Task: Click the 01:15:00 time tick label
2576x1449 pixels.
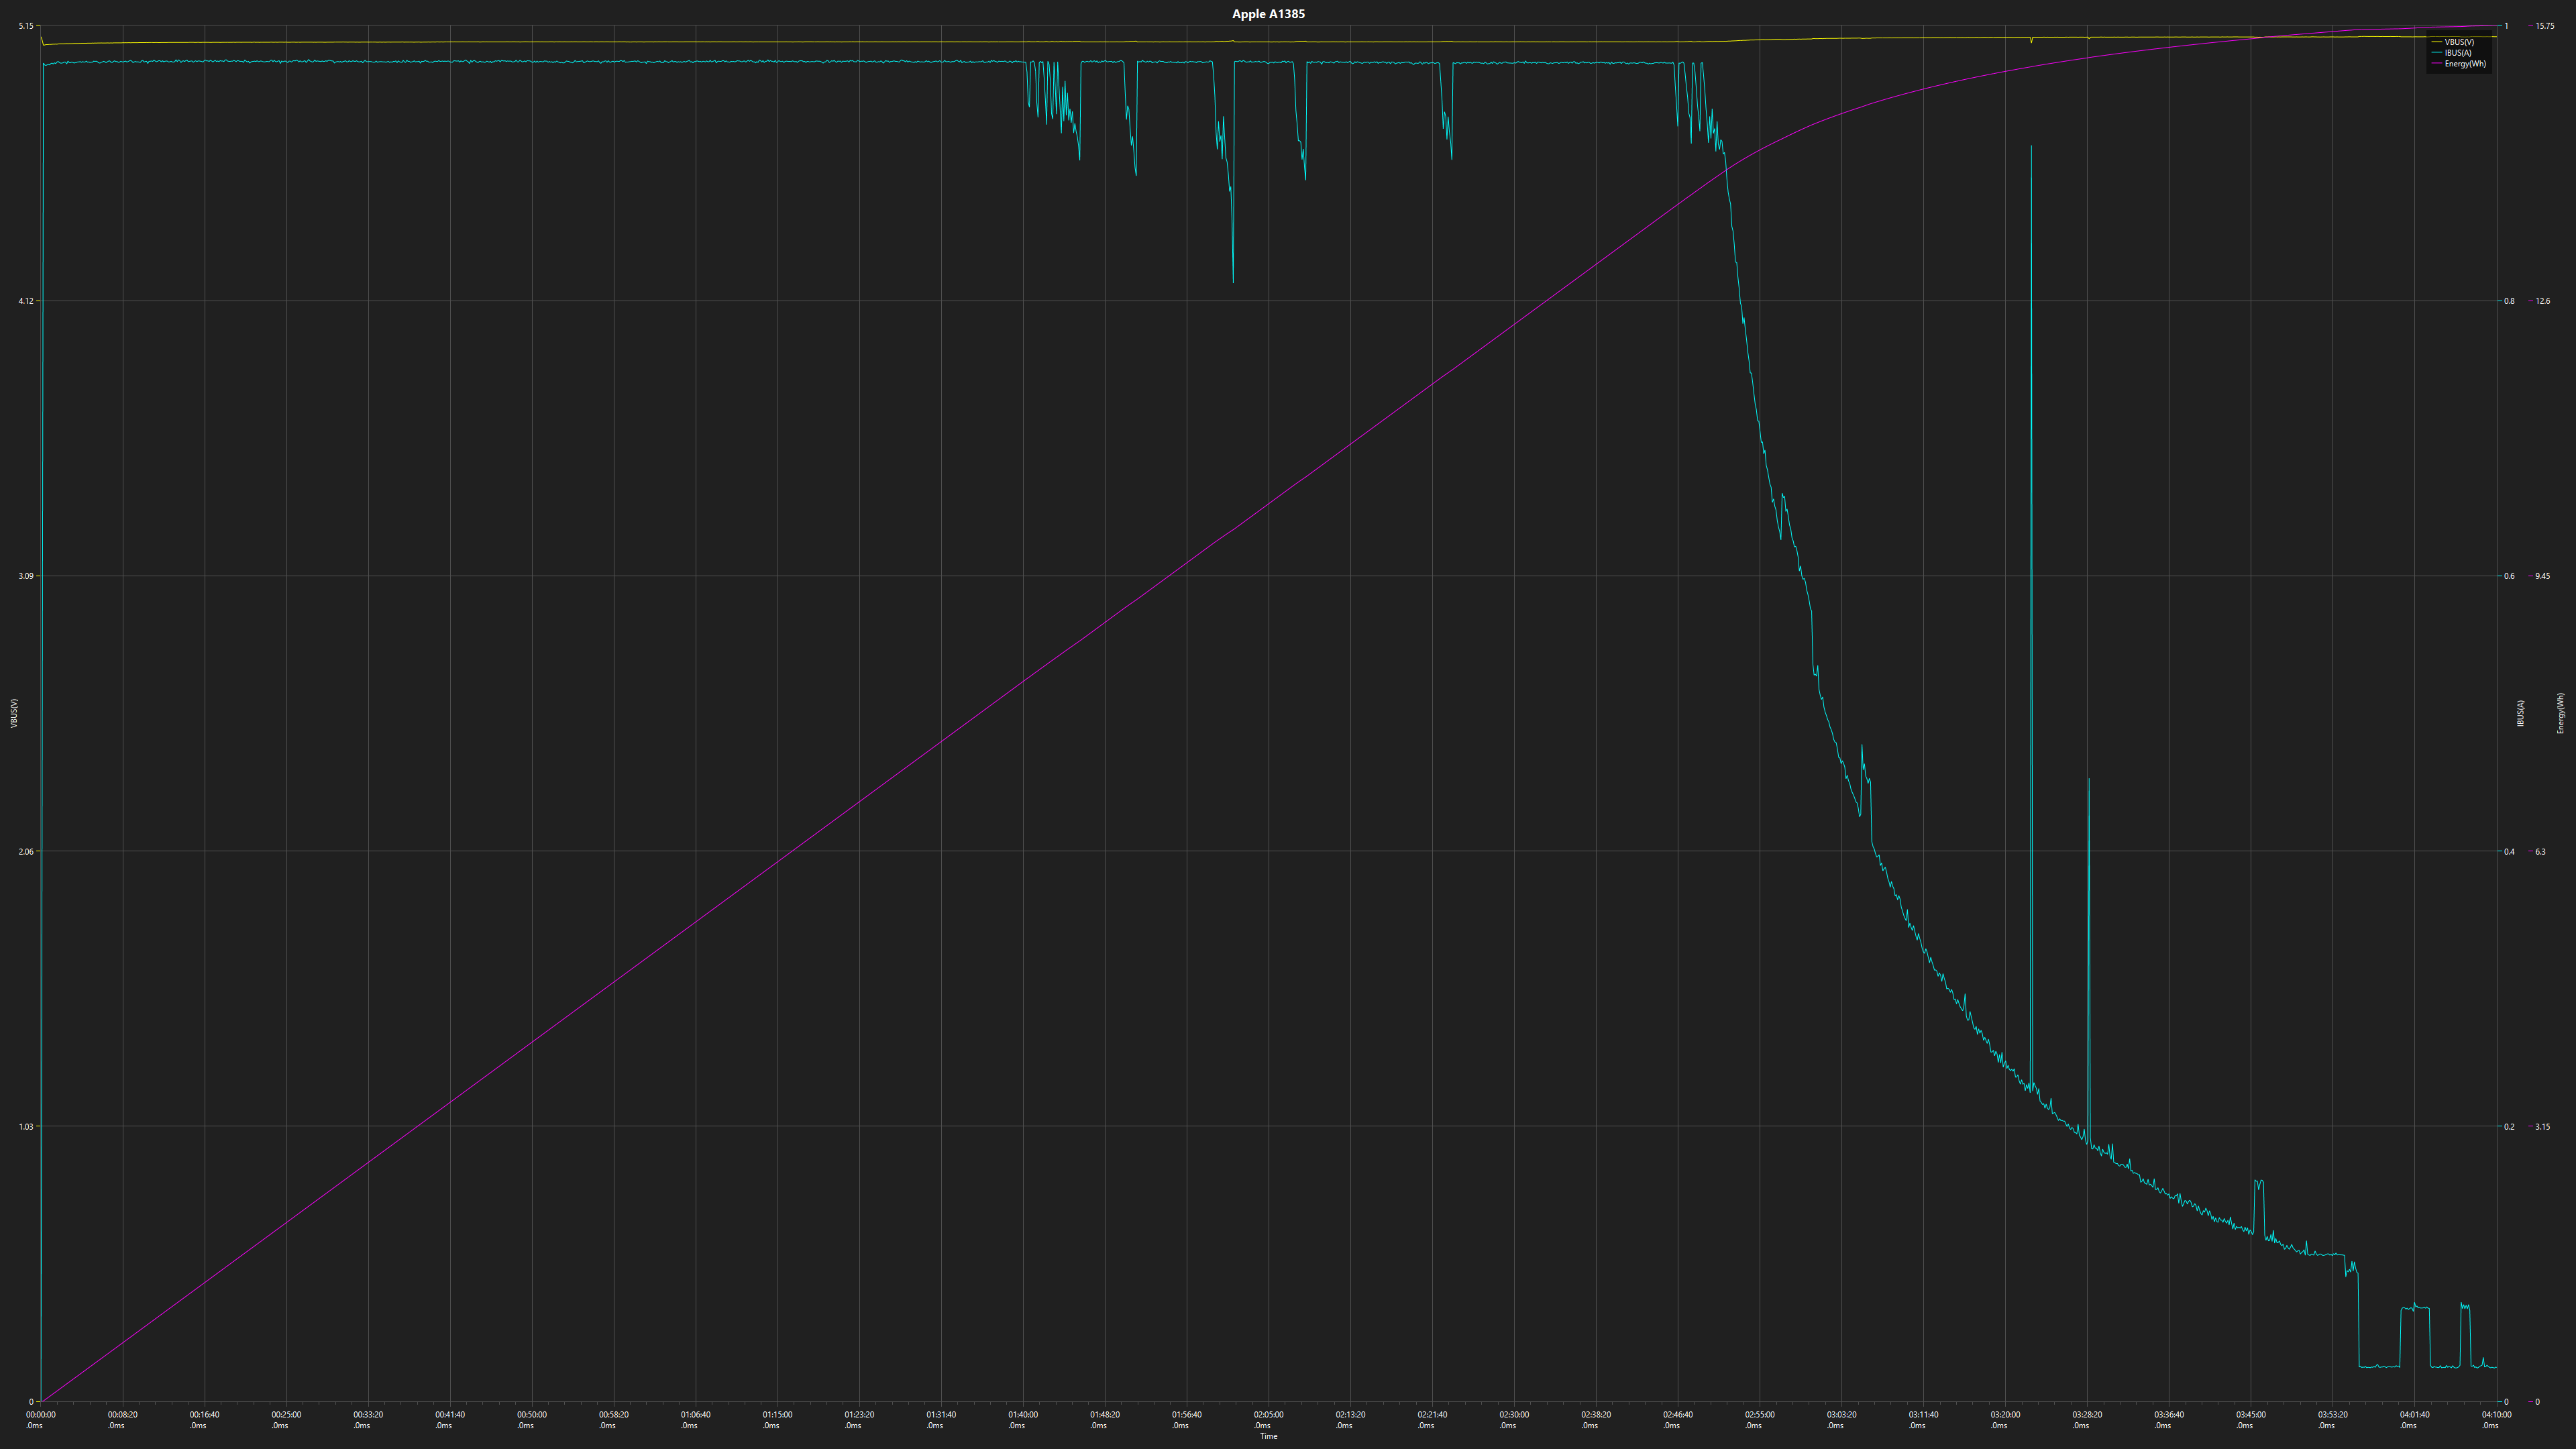Action: click(x=777, y=1415)
